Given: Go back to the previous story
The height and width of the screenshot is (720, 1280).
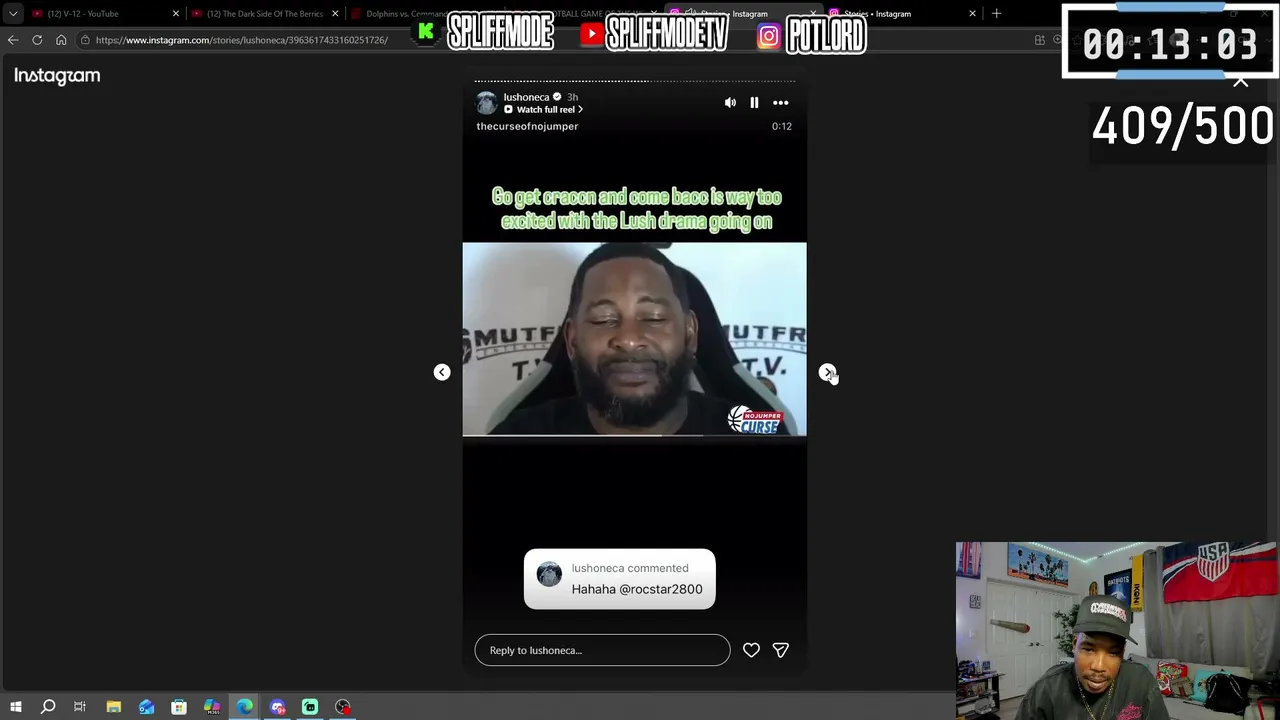Looking at the screenshot, I should point(442,372).
